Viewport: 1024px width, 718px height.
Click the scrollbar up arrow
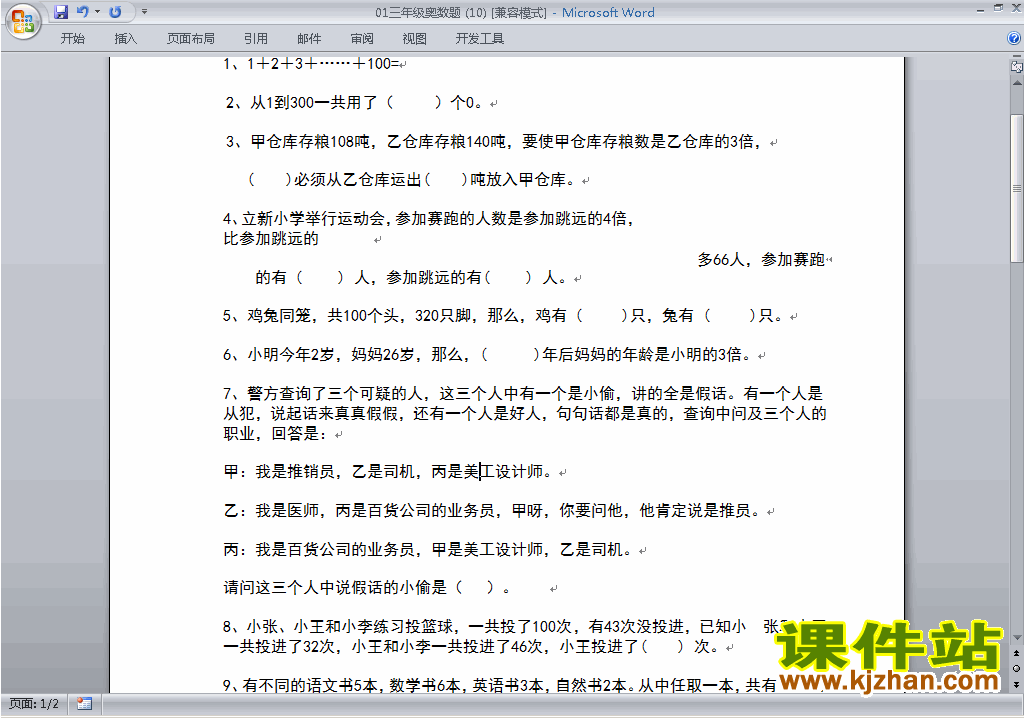coord(1017,84)
